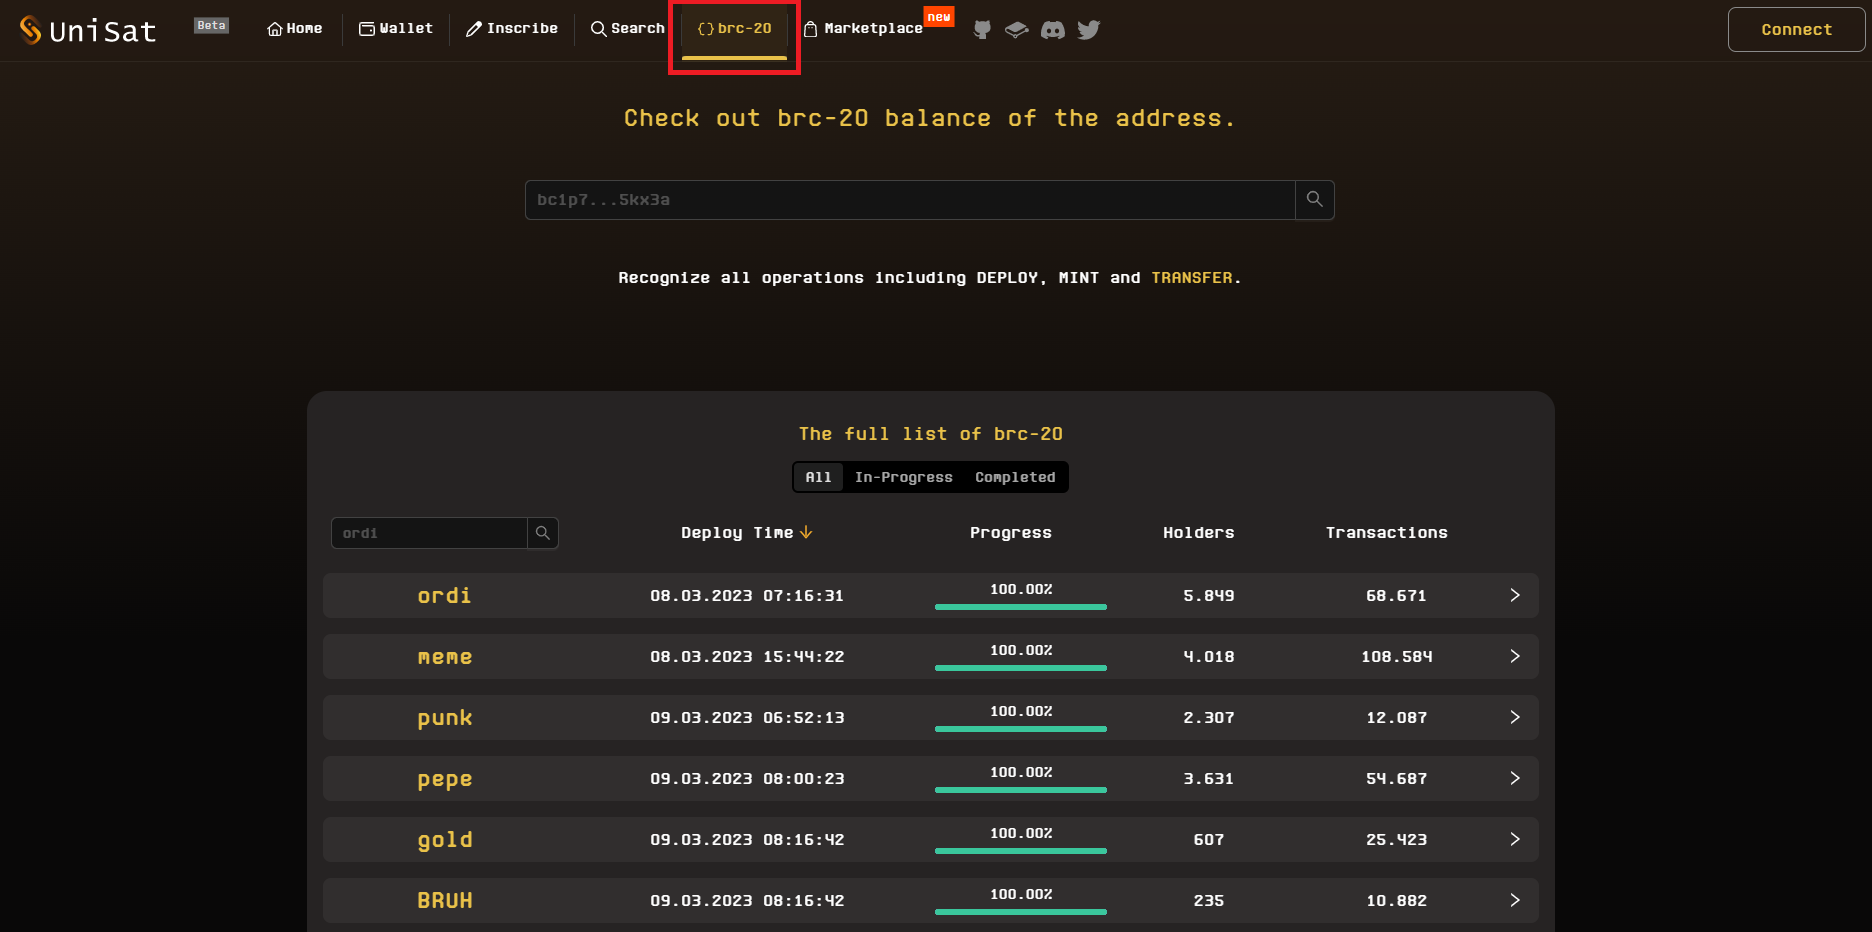Open the Search tab
This screenshot has width=1872, height=932.
pos(628,29)
